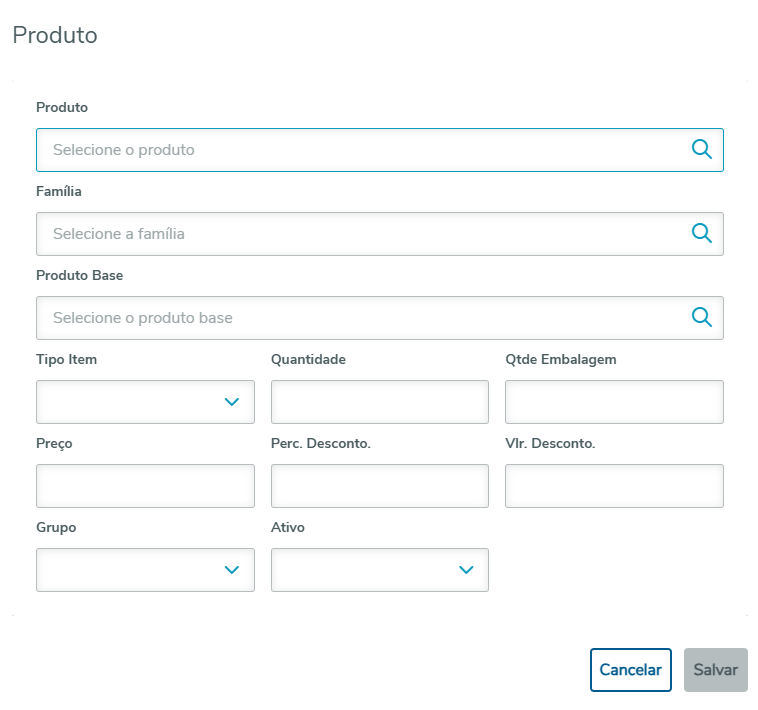Click the Cancelar button
This screenshot has width=758, height=710.
[630, 670]
